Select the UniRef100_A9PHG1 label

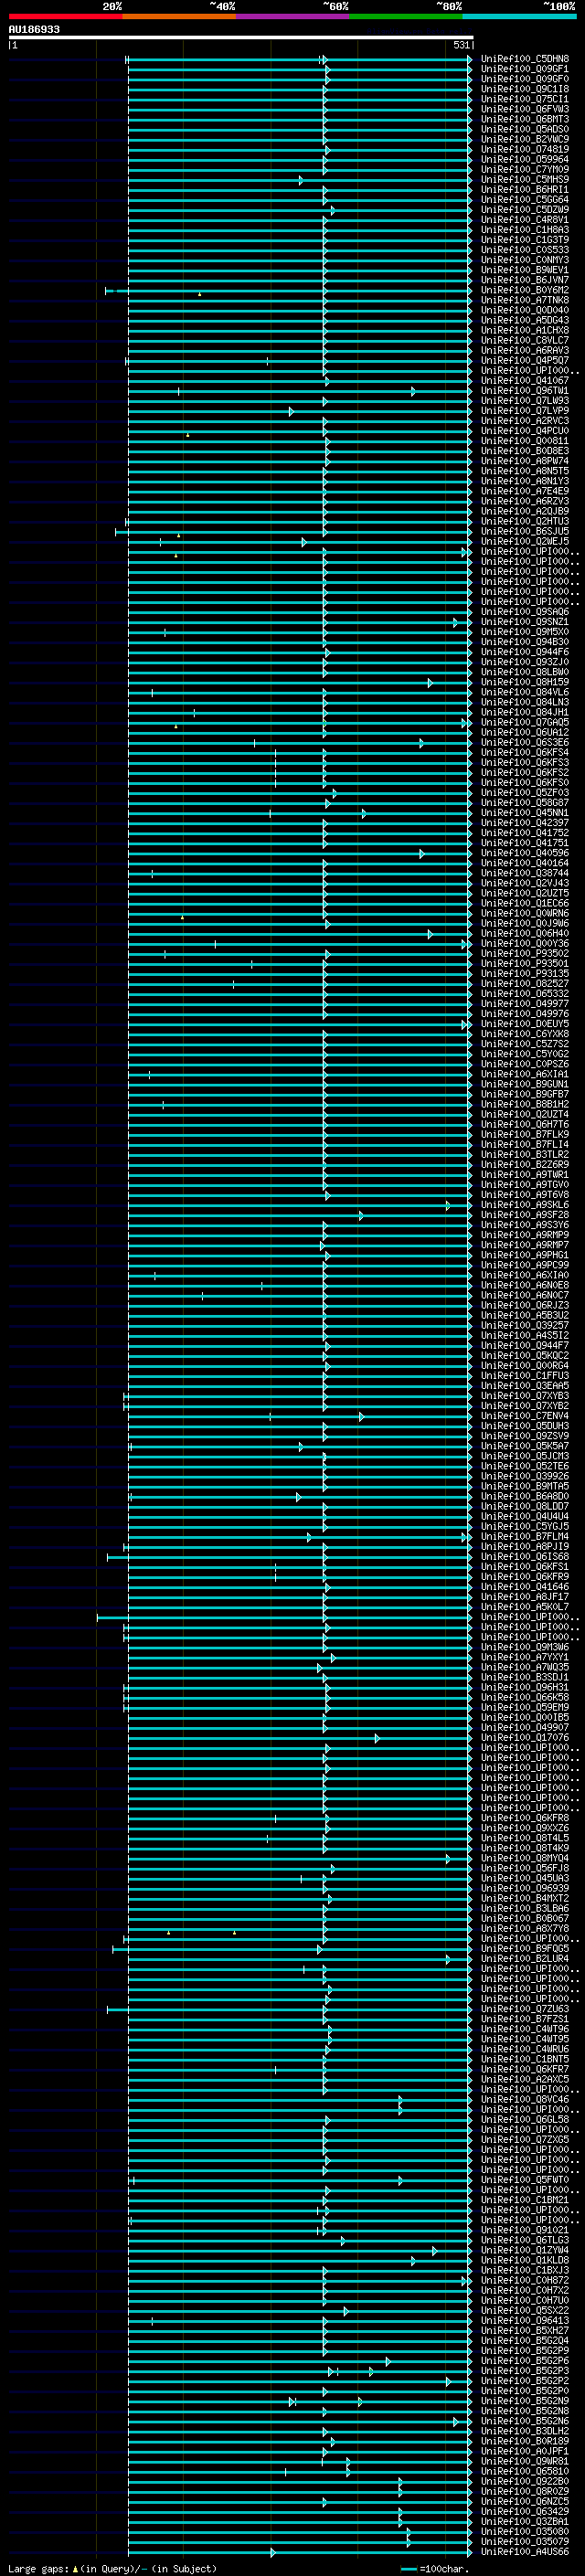(525, 1255)
